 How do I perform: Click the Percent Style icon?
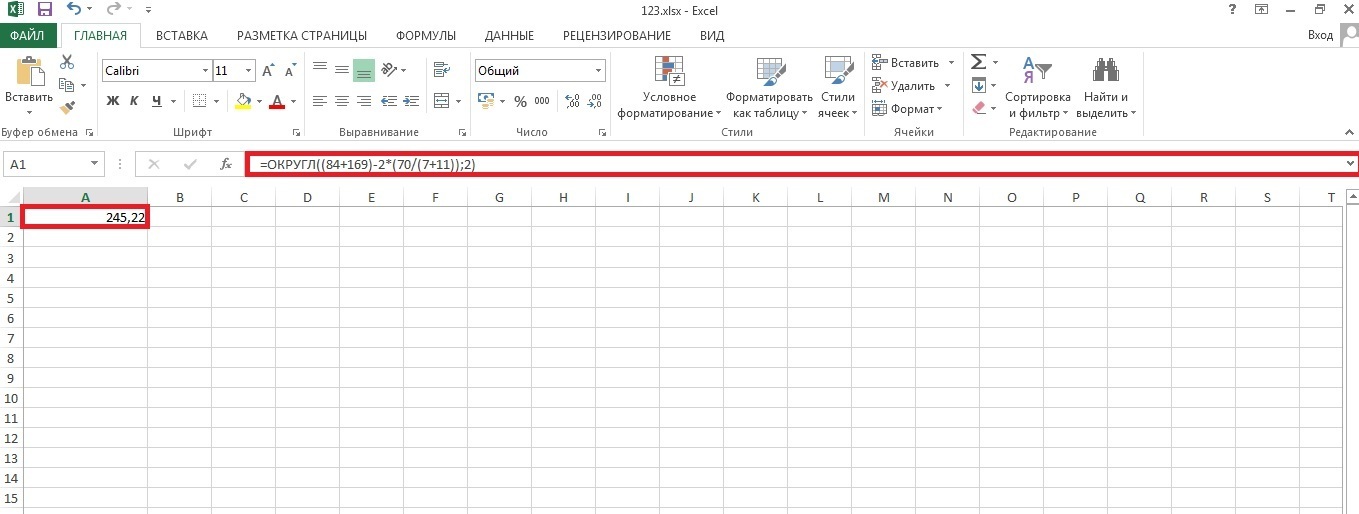[x=520, y=101]
